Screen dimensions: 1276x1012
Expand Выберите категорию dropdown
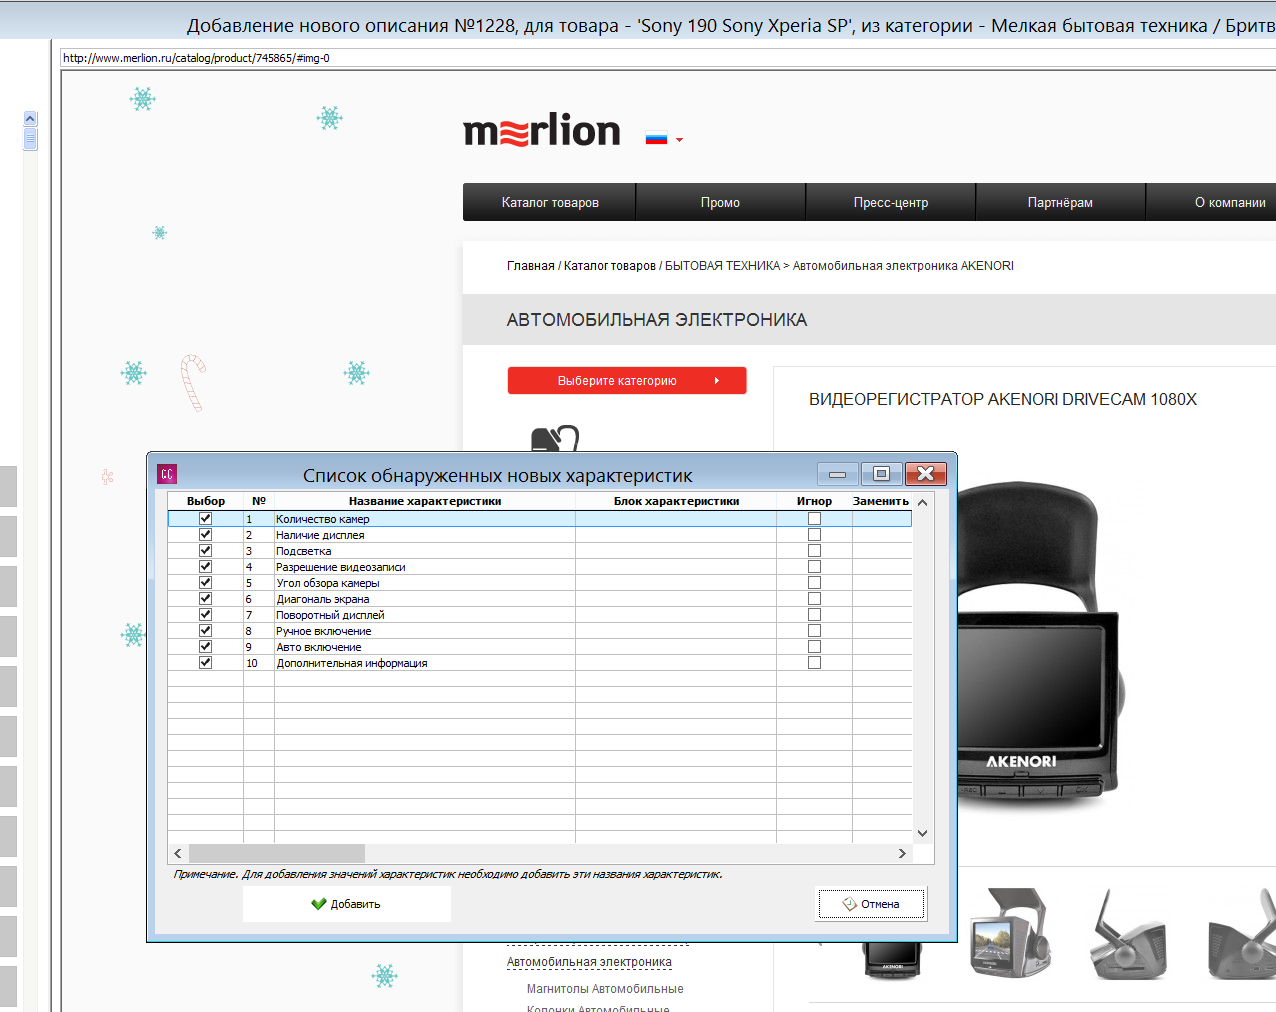[x=627, y=380]
